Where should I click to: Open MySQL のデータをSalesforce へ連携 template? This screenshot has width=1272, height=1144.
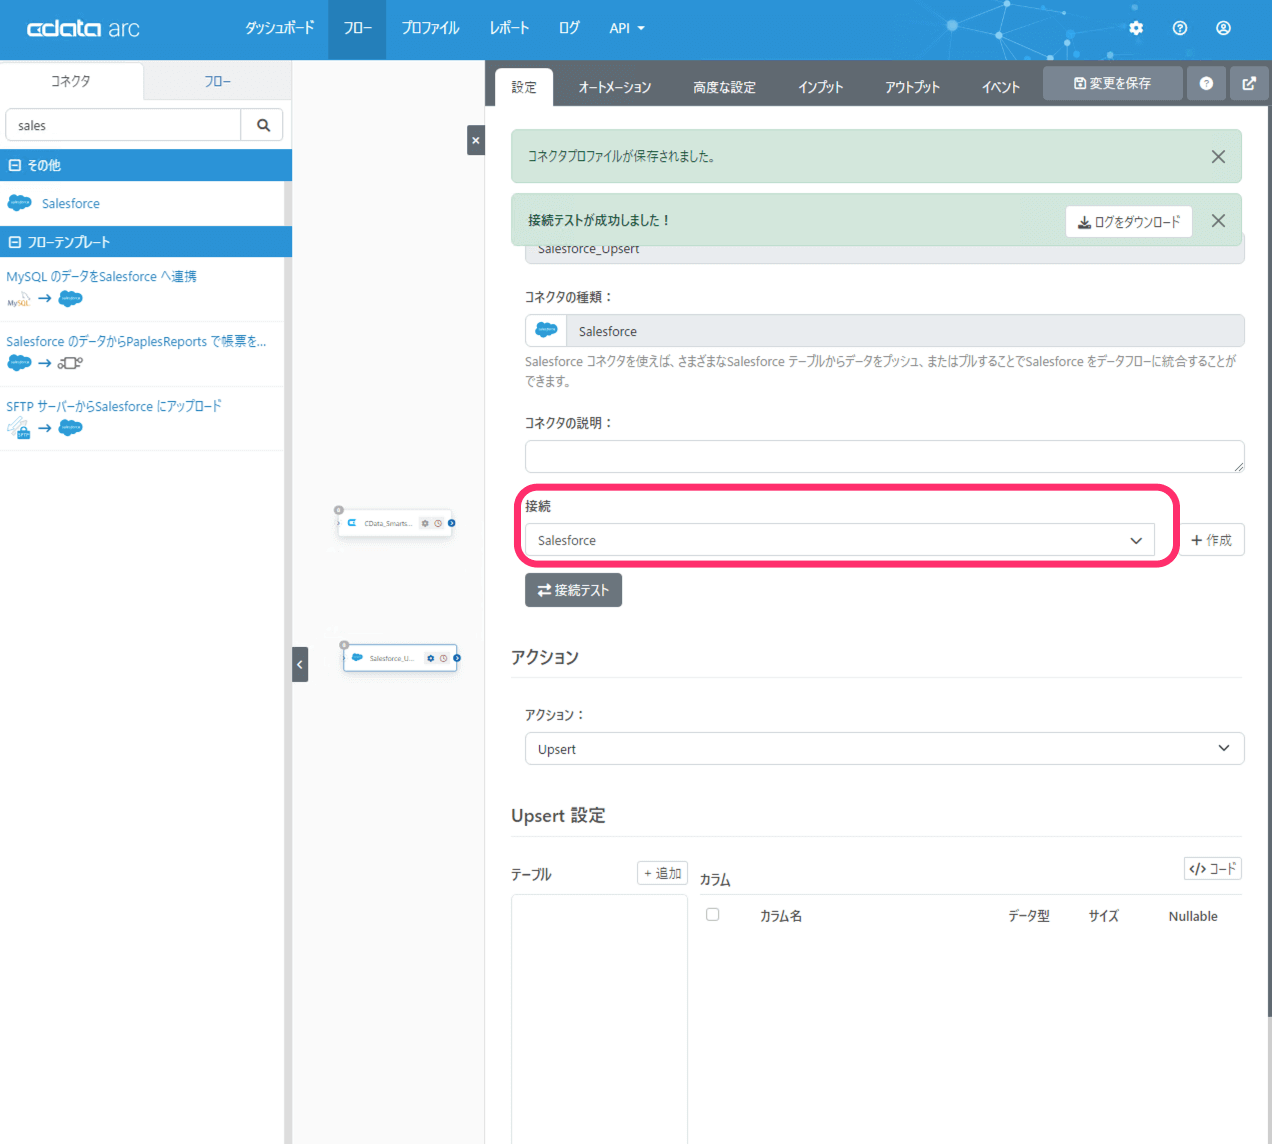click(x=102, y=276)
